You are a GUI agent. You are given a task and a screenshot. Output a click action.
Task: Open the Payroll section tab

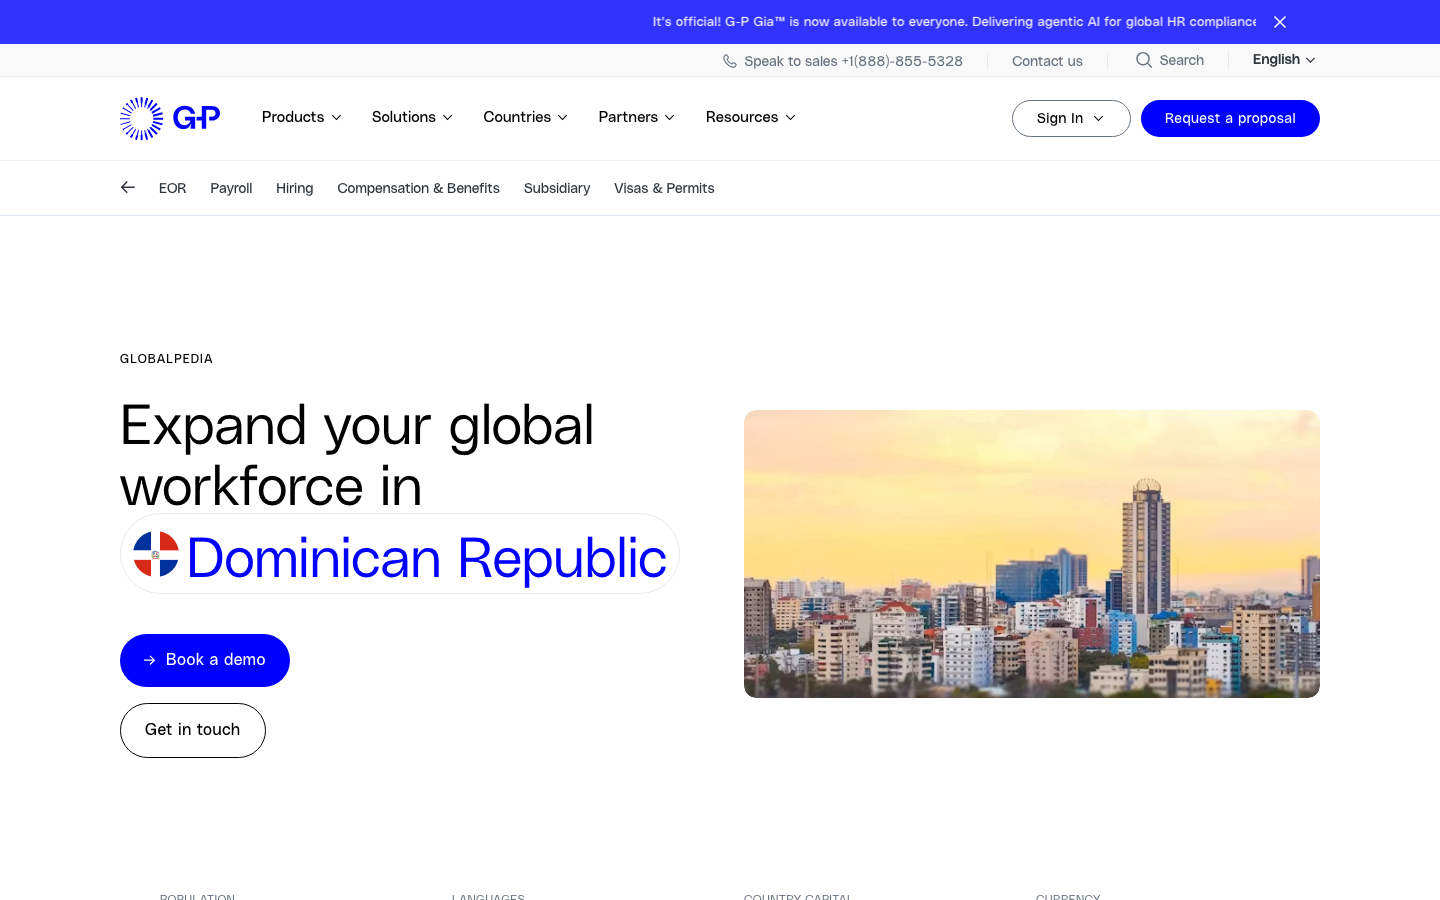231,188
